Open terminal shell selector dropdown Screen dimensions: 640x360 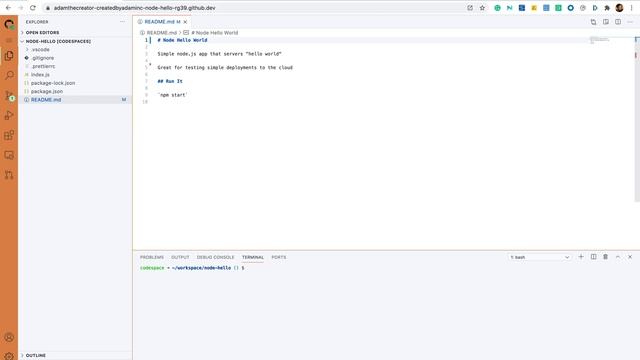click(539, 257)
